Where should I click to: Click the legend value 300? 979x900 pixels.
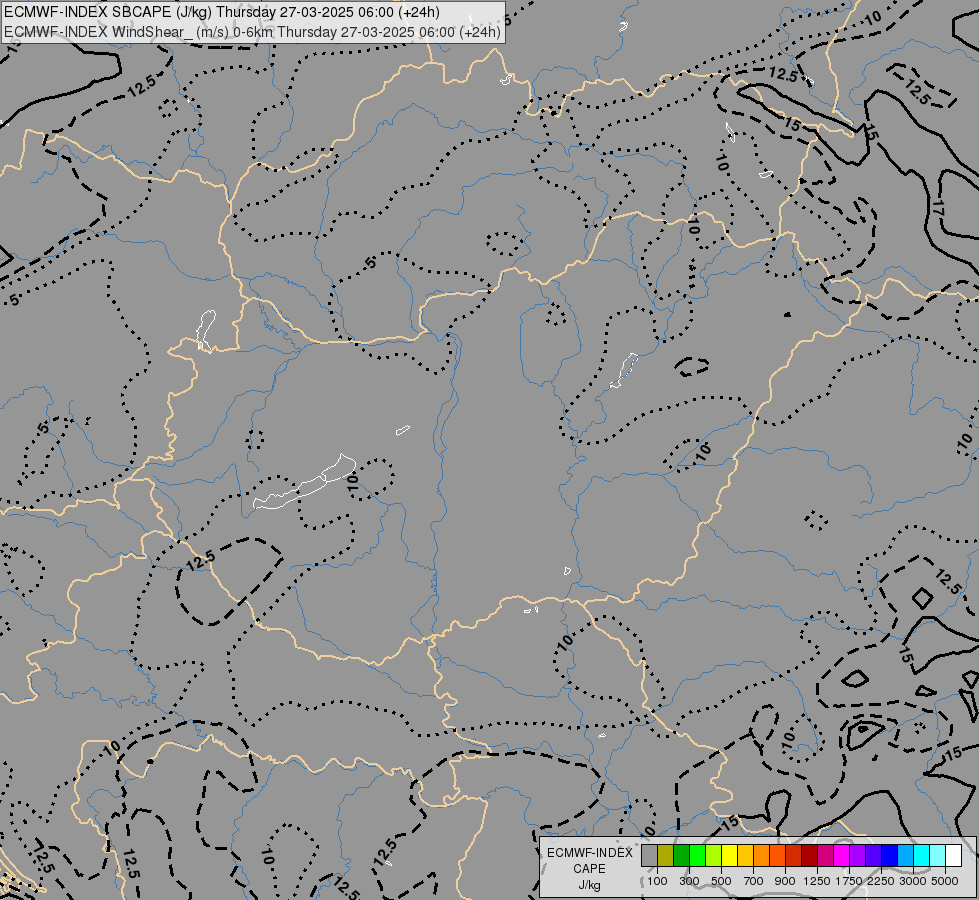pos(689,881)
